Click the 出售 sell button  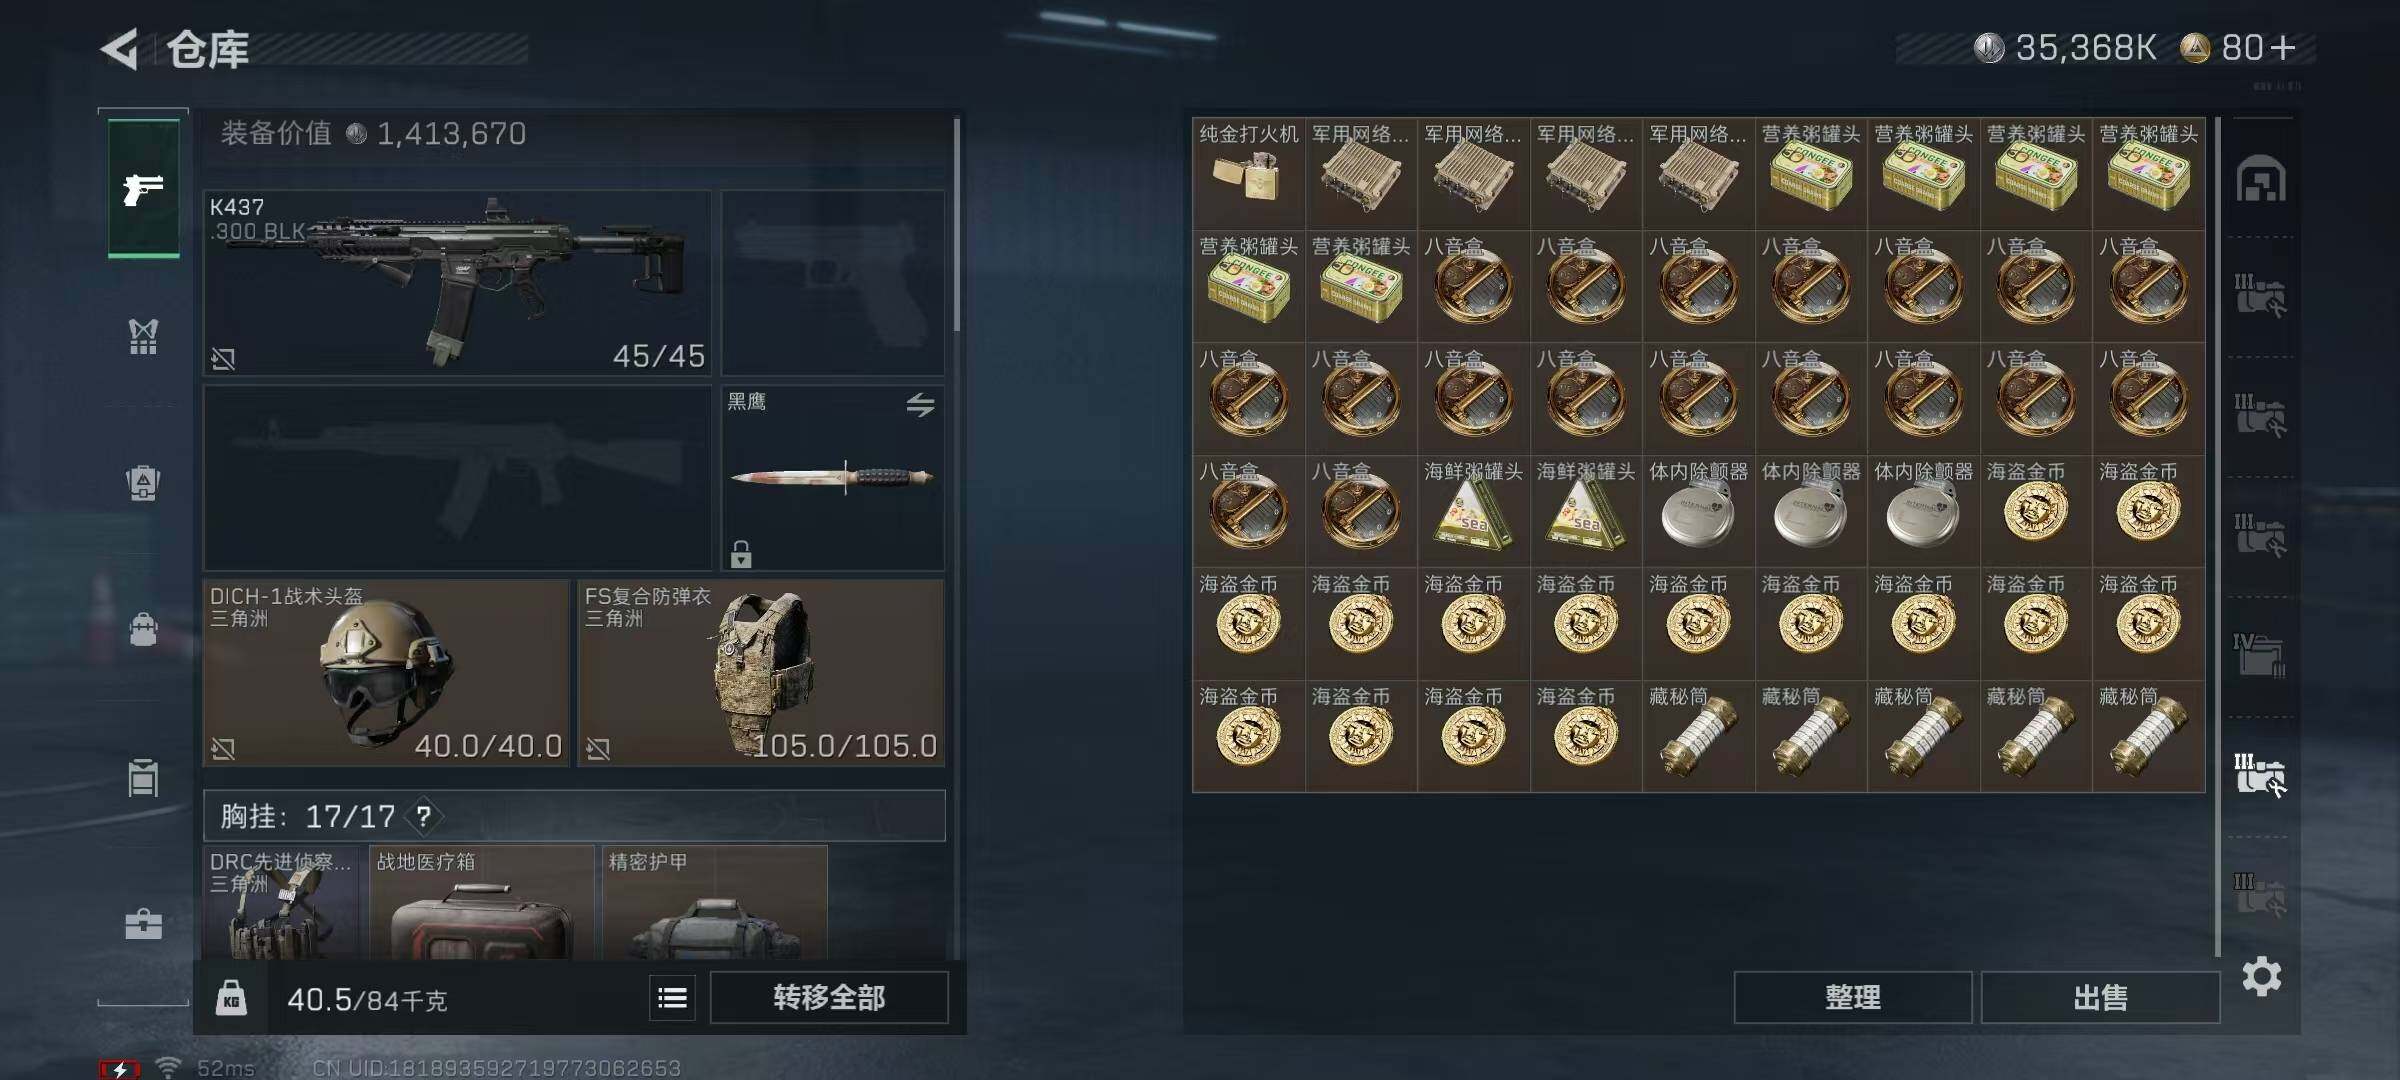pyautogui.click(x=2100, y=997)
